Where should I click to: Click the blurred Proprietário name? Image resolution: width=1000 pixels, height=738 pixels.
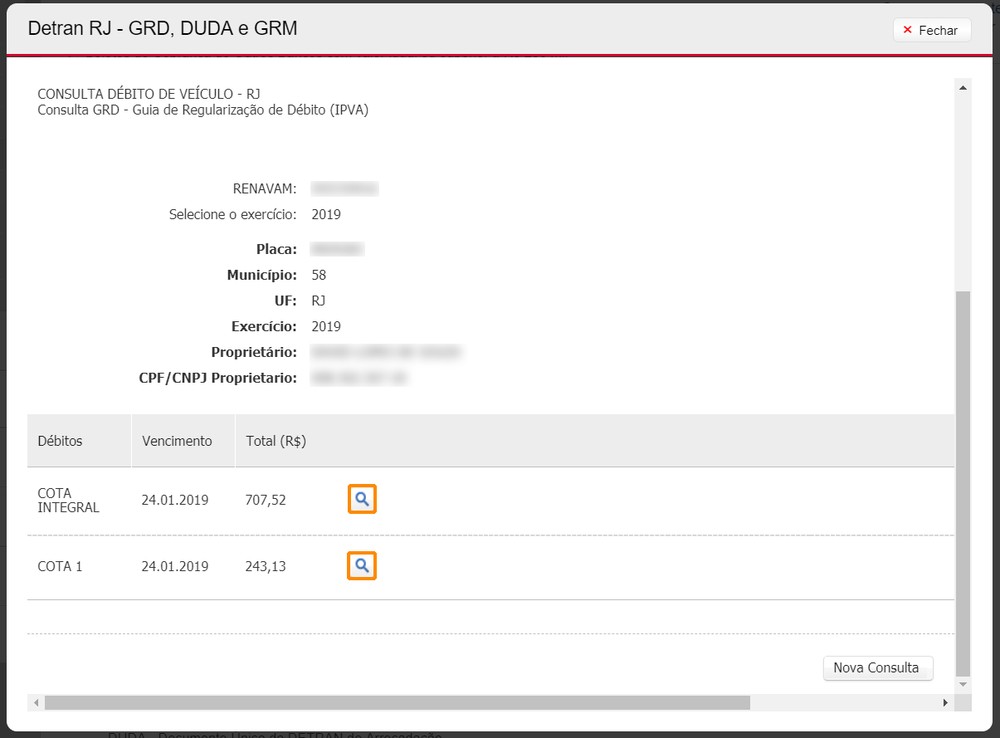(x=386, y=352)
